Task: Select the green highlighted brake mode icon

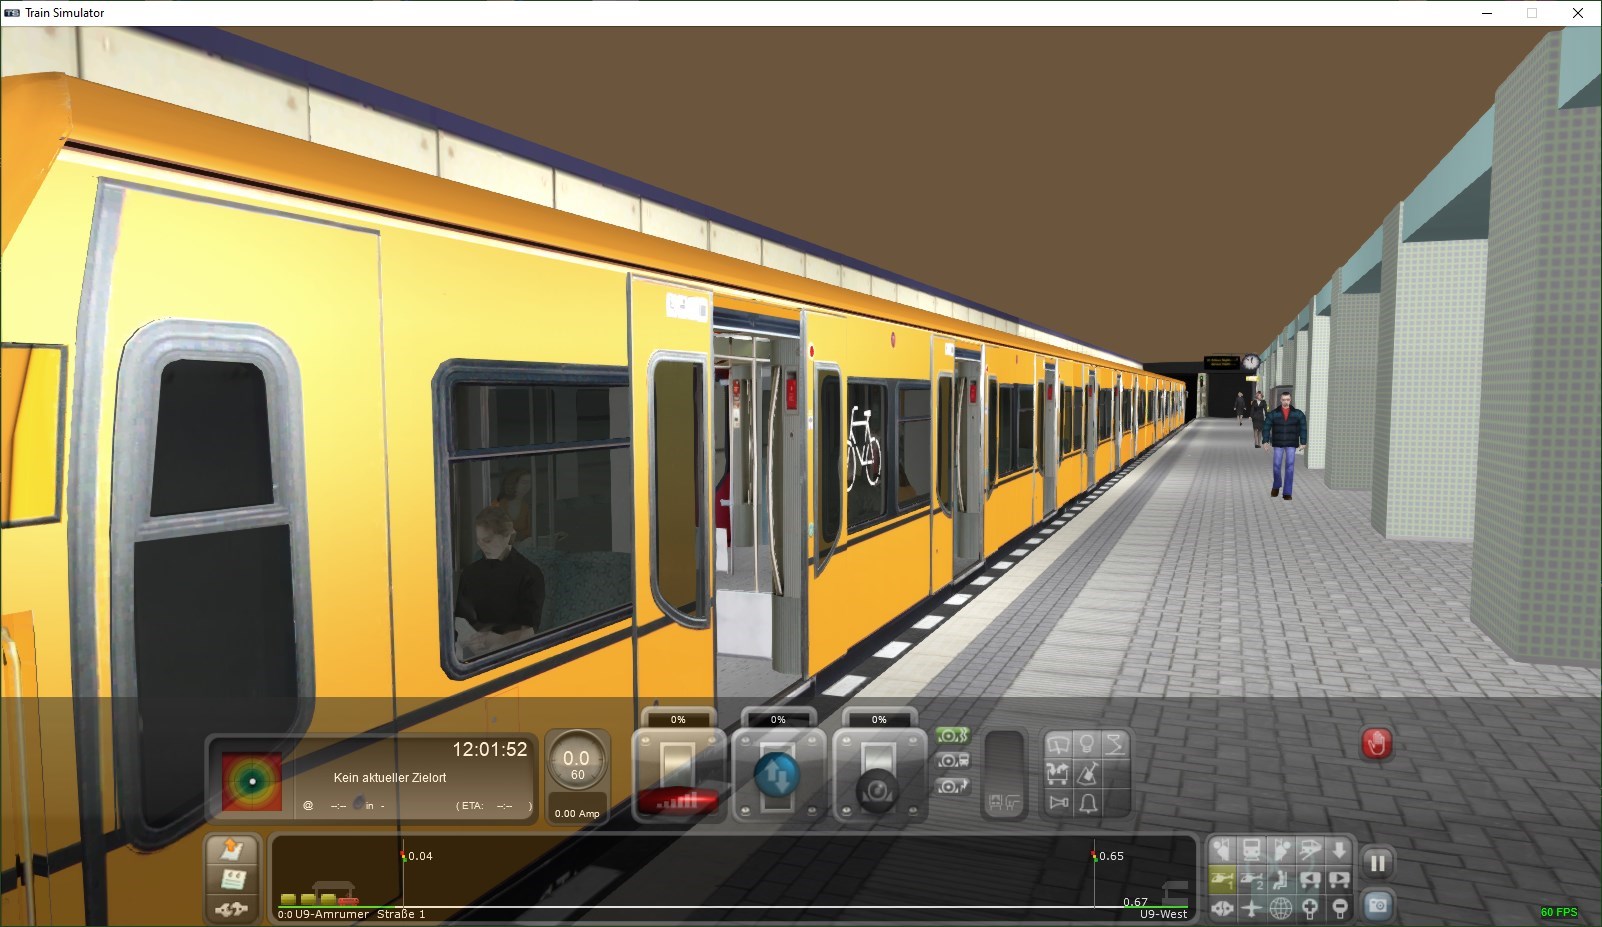Action: (953, 736)
